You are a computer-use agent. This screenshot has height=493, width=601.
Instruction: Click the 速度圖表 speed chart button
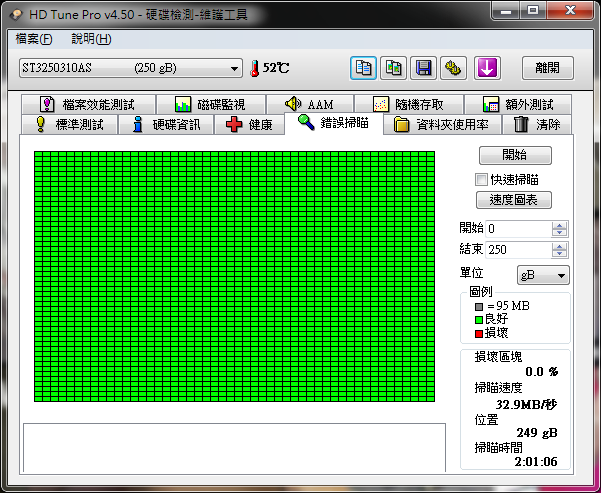tap(514, 200)
